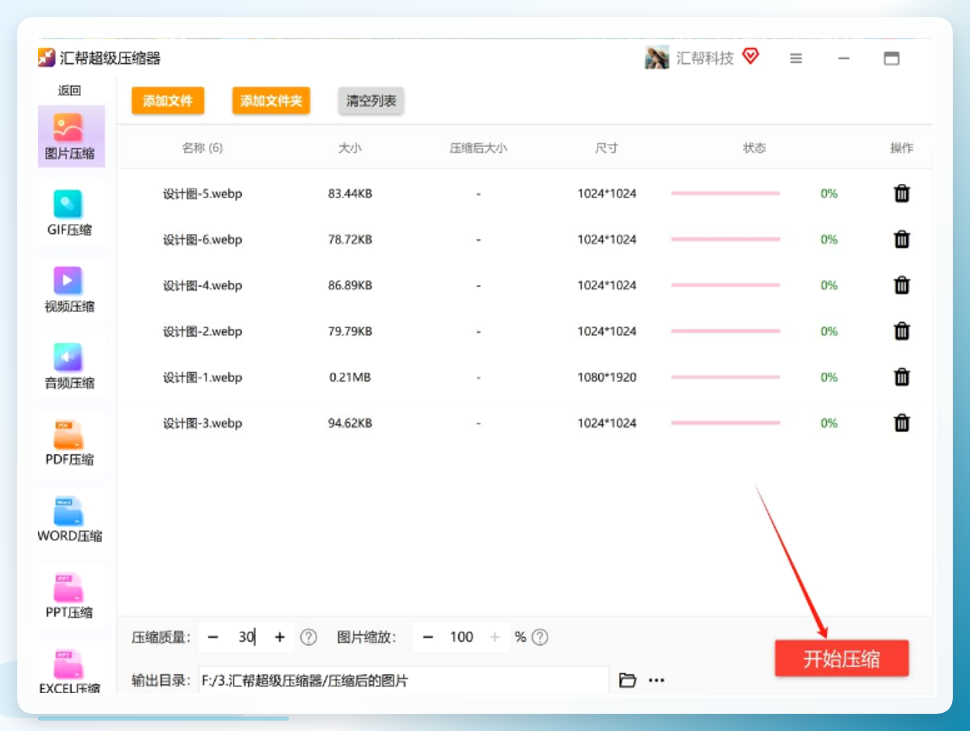Increase image scale with plus button
Screen dimensions: 970x731
(x=494, y=637)
